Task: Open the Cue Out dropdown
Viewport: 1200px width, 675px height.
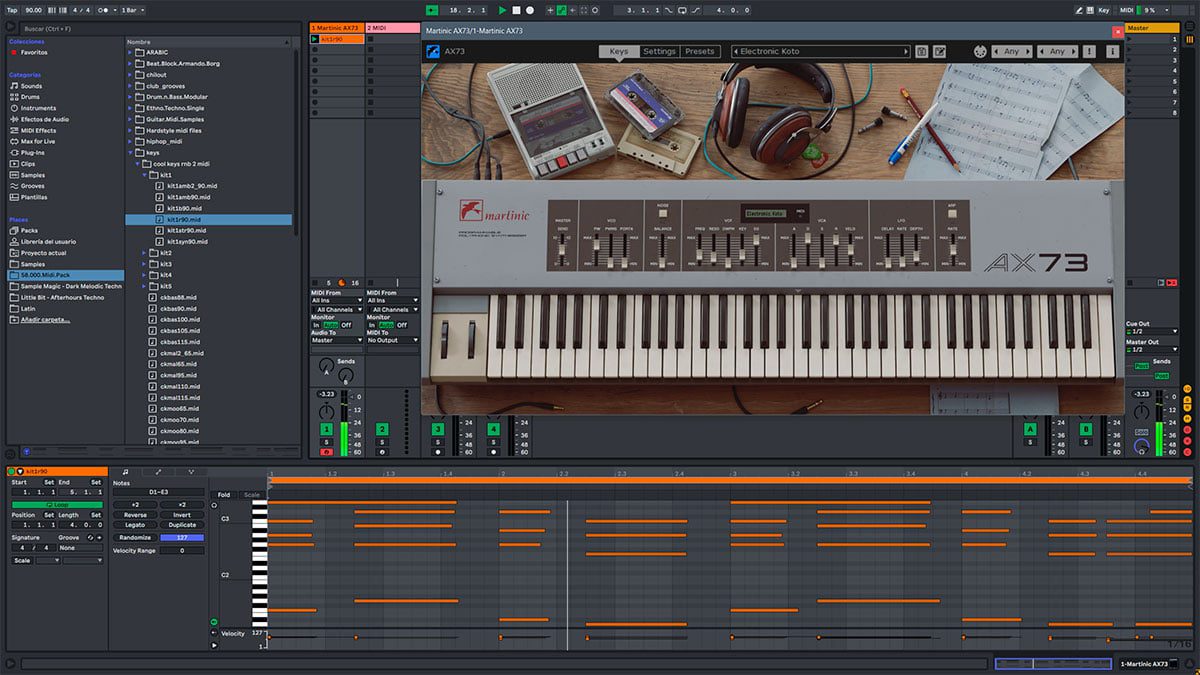Action: point(1150,331)
